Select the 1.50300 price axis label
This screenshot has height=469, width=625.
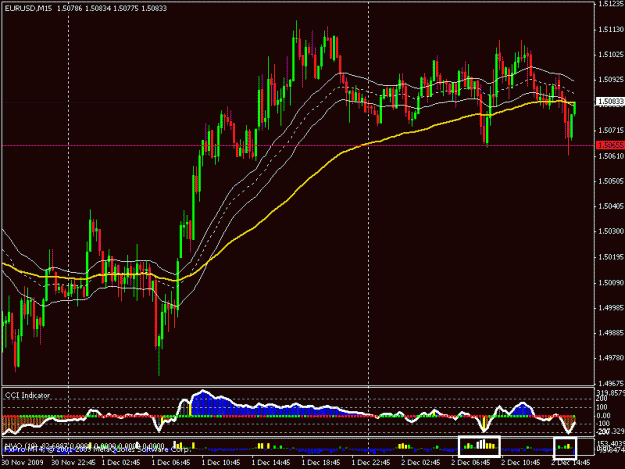(x=611, y=231)
